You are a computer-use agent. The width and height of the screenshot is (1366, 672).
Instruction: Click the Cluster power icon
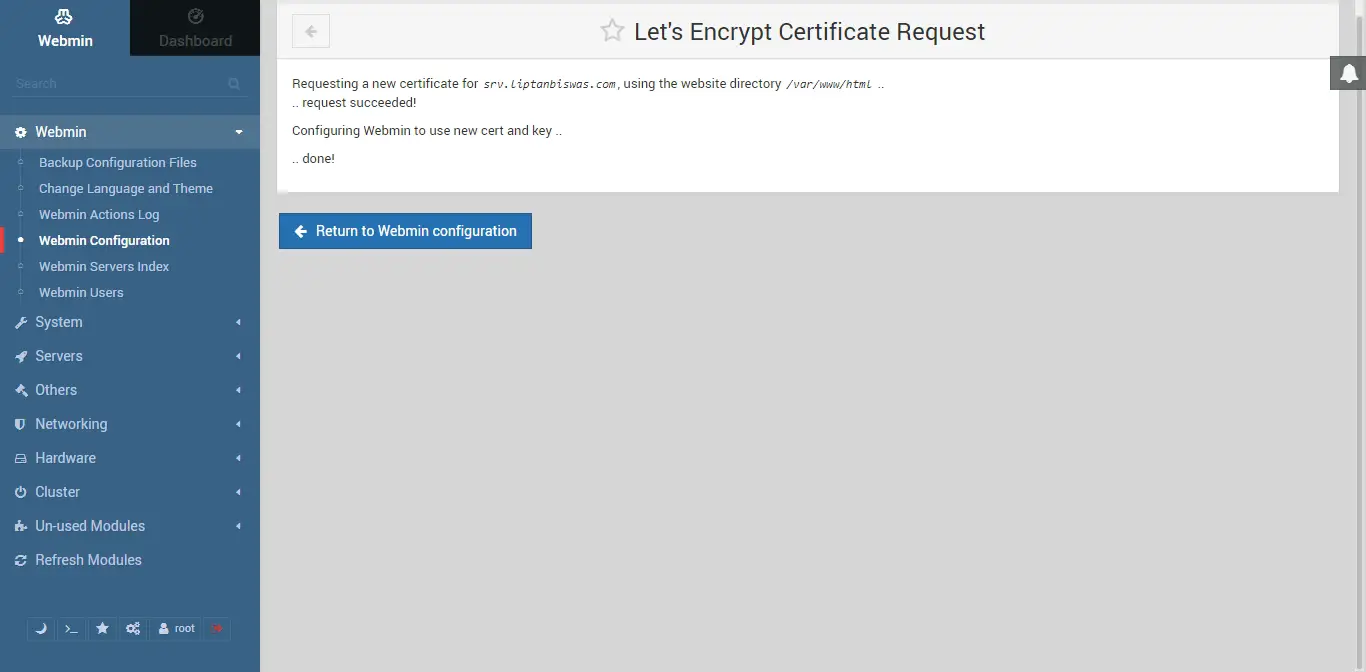[x=21, y=492]
